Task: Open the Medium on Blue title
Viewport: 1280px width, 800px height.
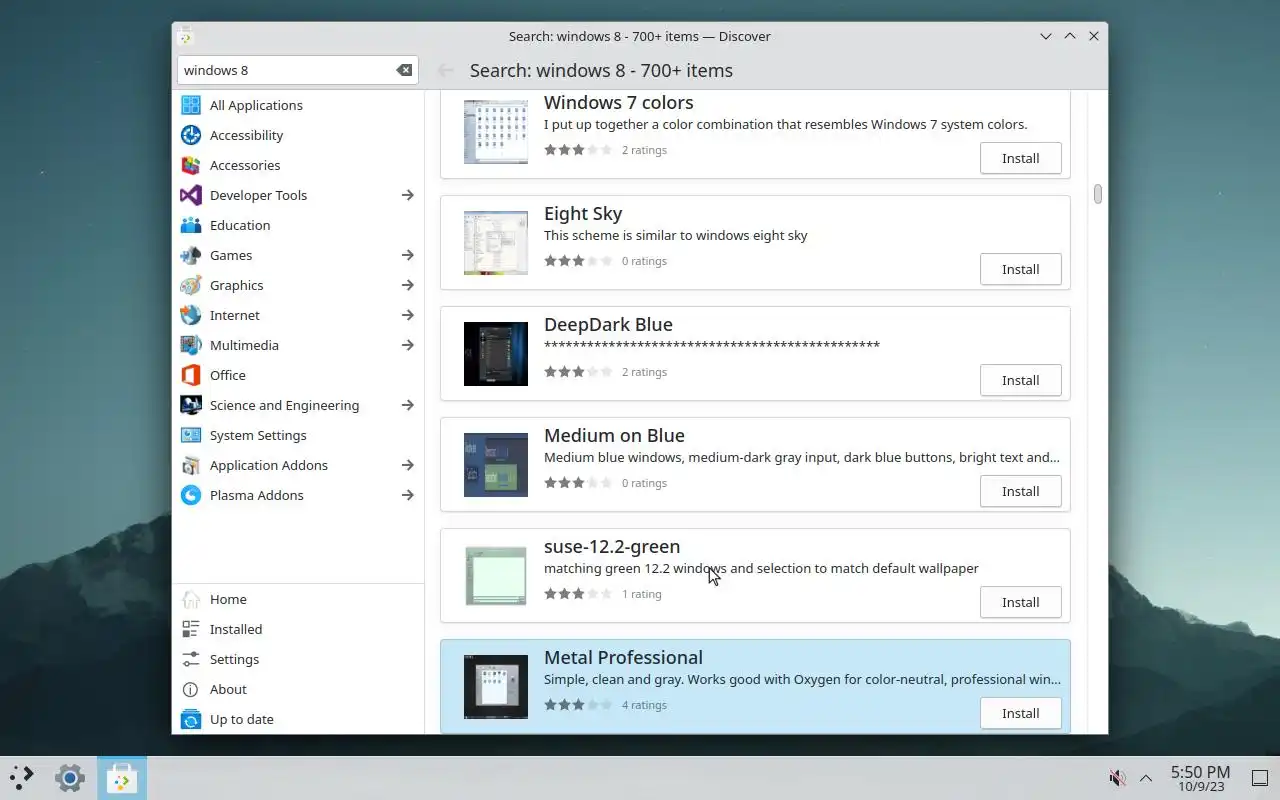Action: pyautogui.click(x=614, y=436)
